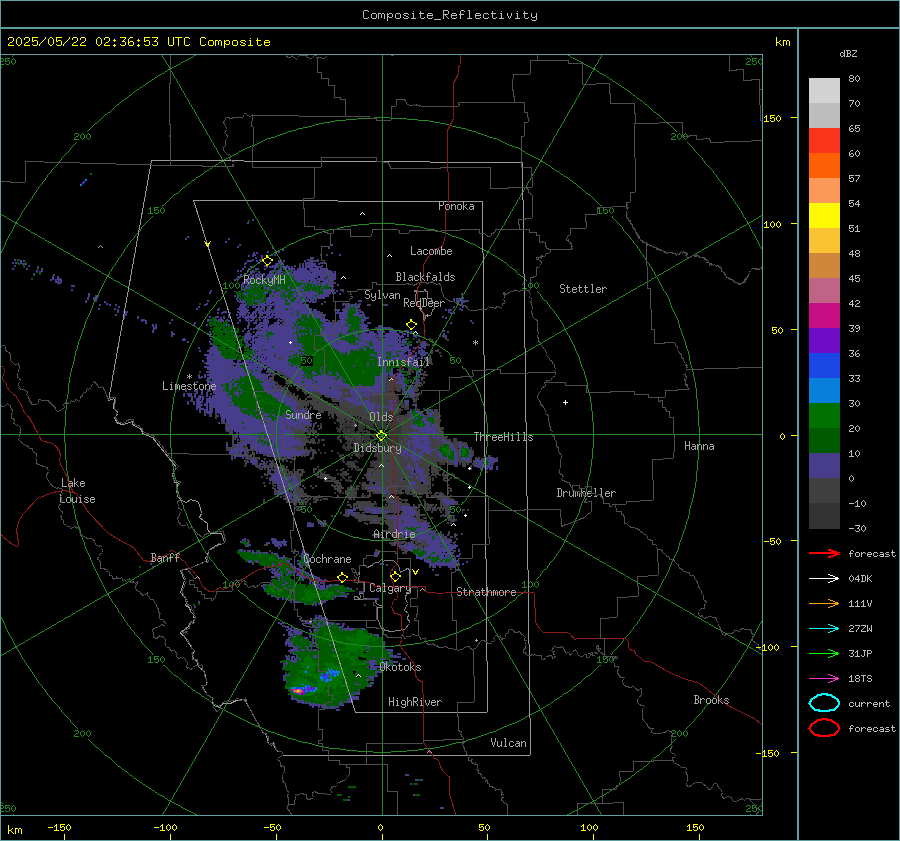Click the yellow diamond marker above Calgary
The height and width of the screenshot is (841, 900).
(395, 576)
